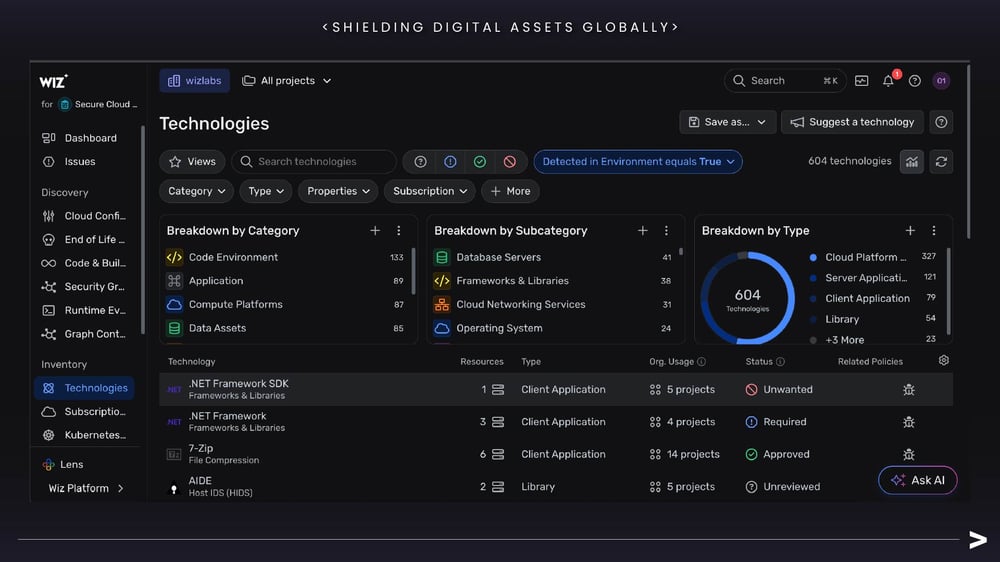The height and width of the screenshot is (562, 1000).
Task: Open table column settings gear
Action: click(944, 360)
